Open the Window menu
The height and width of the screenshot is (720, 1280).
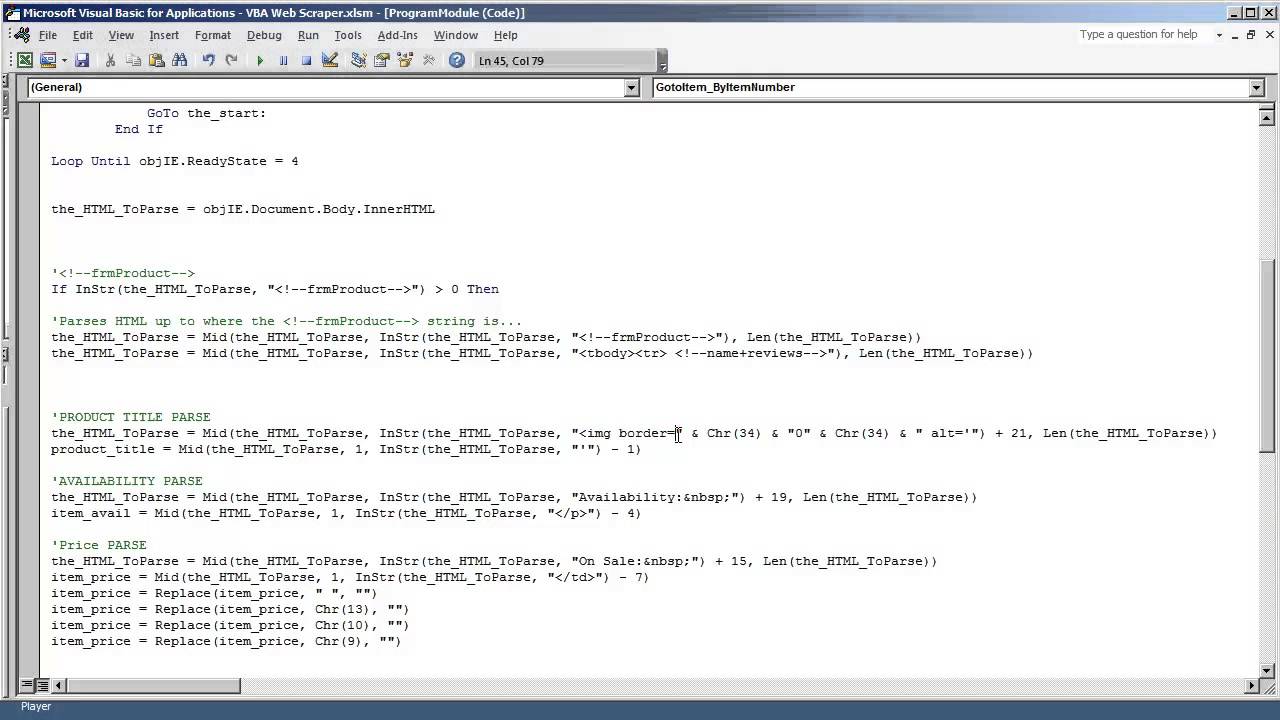tap(455, 35)
